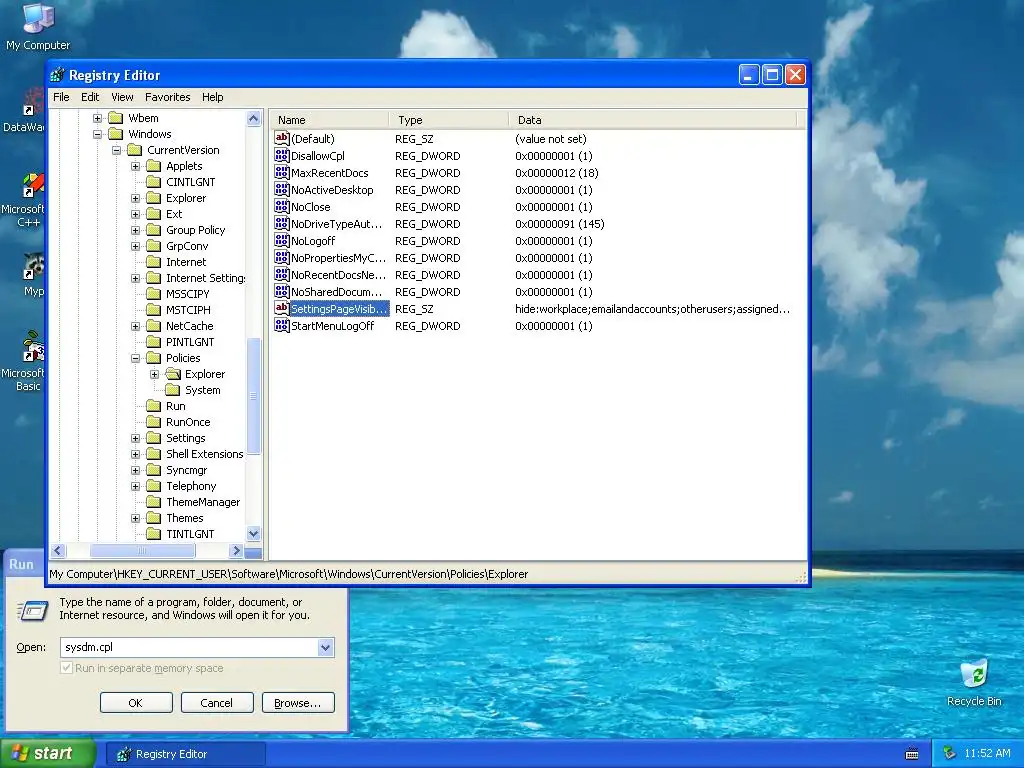
Task: Click the SettingsPageVisib... string value icon
Action: click(281, 308)
